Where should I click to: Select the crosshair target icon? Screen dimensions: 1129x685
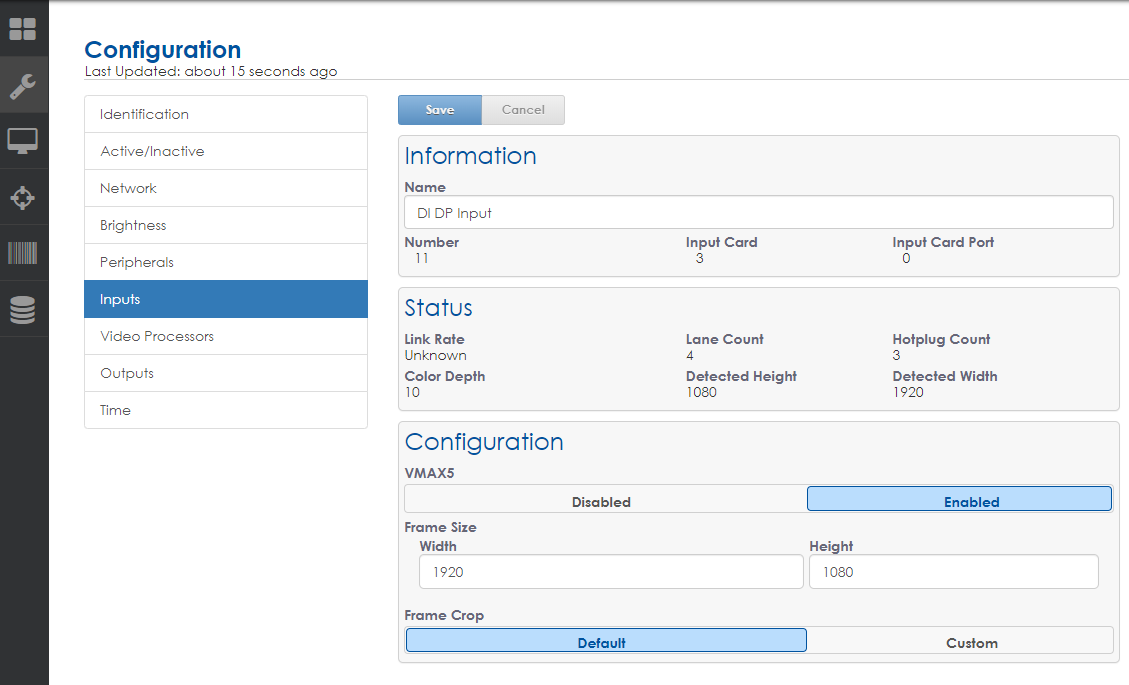click(22, 197)
